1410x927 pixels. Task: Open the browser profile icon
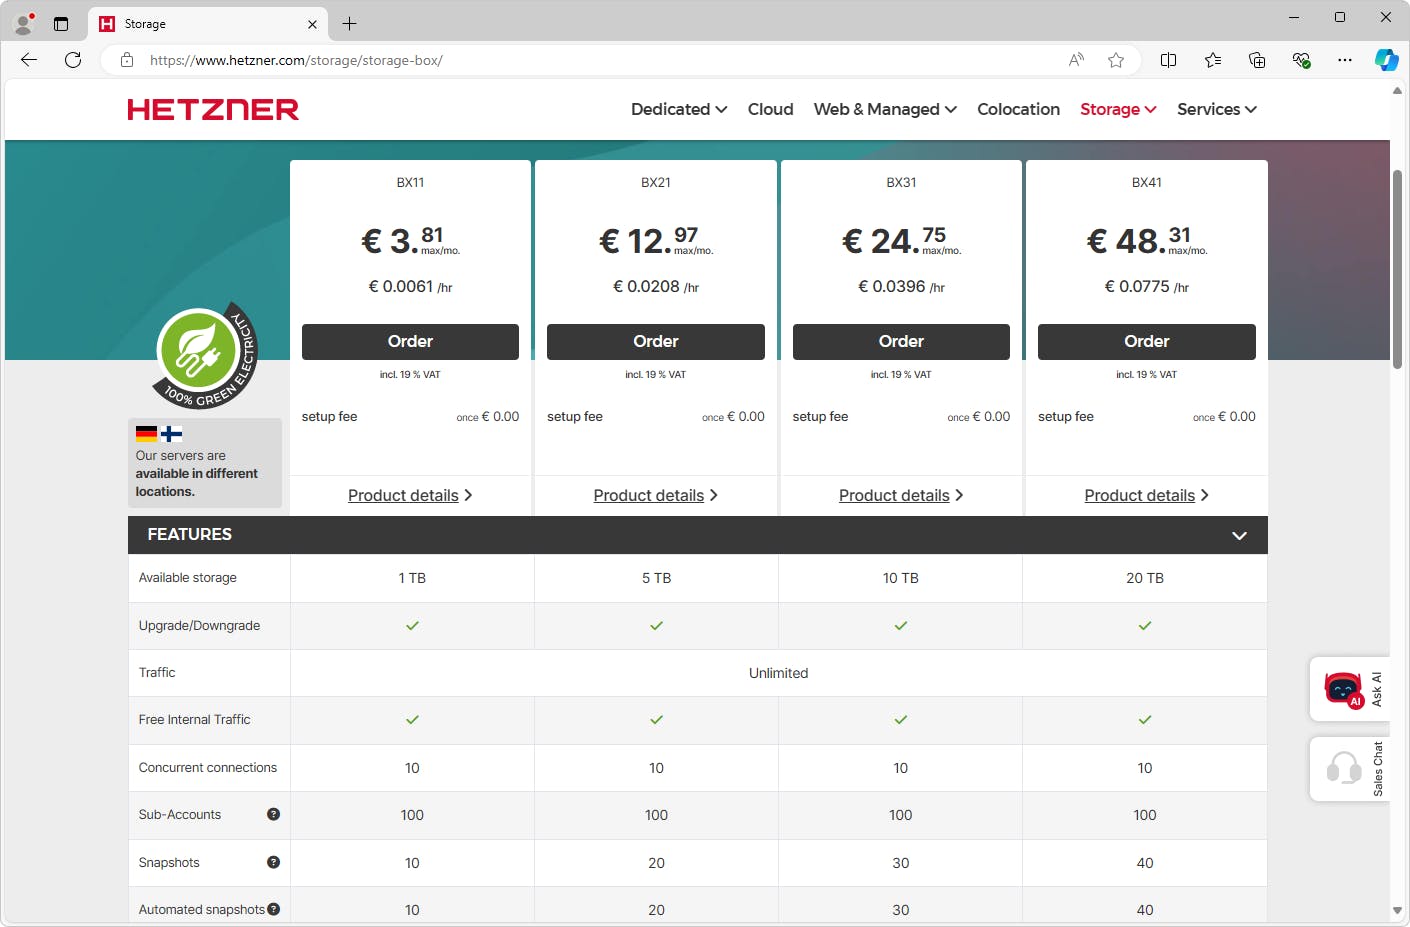click(24, 23)
